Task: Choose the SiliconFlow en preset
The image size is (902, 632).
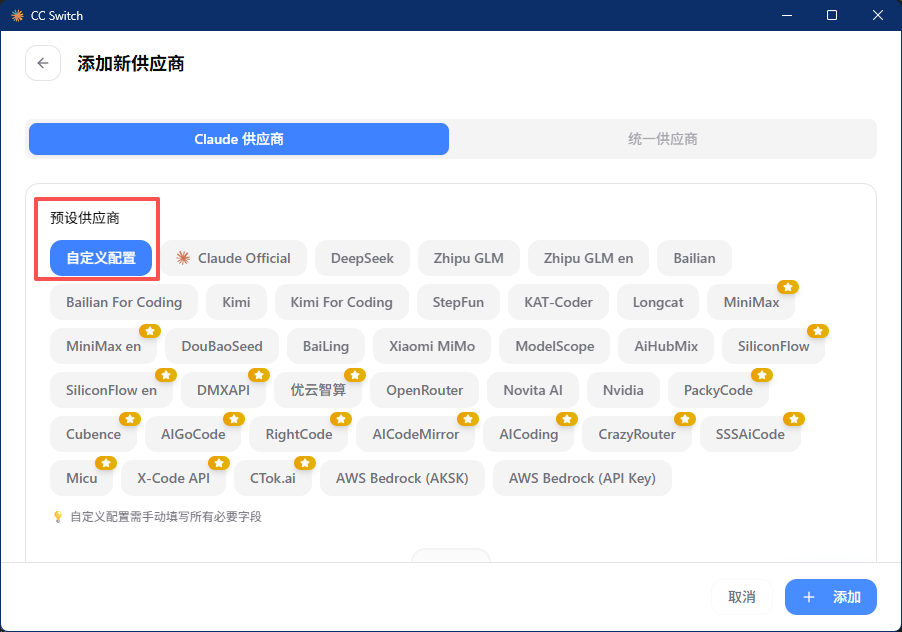Action: tap(111, 390)
